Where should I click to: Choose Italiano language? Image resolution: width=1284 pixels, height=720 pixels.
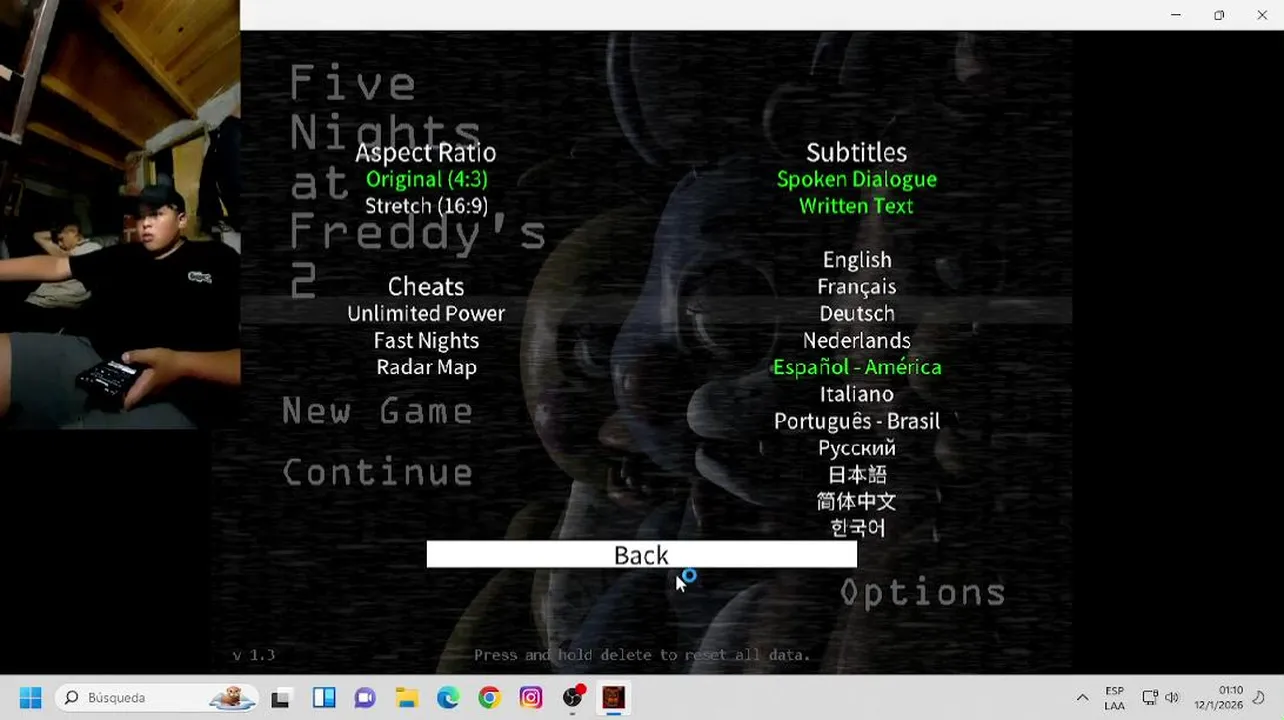point(857,394)
